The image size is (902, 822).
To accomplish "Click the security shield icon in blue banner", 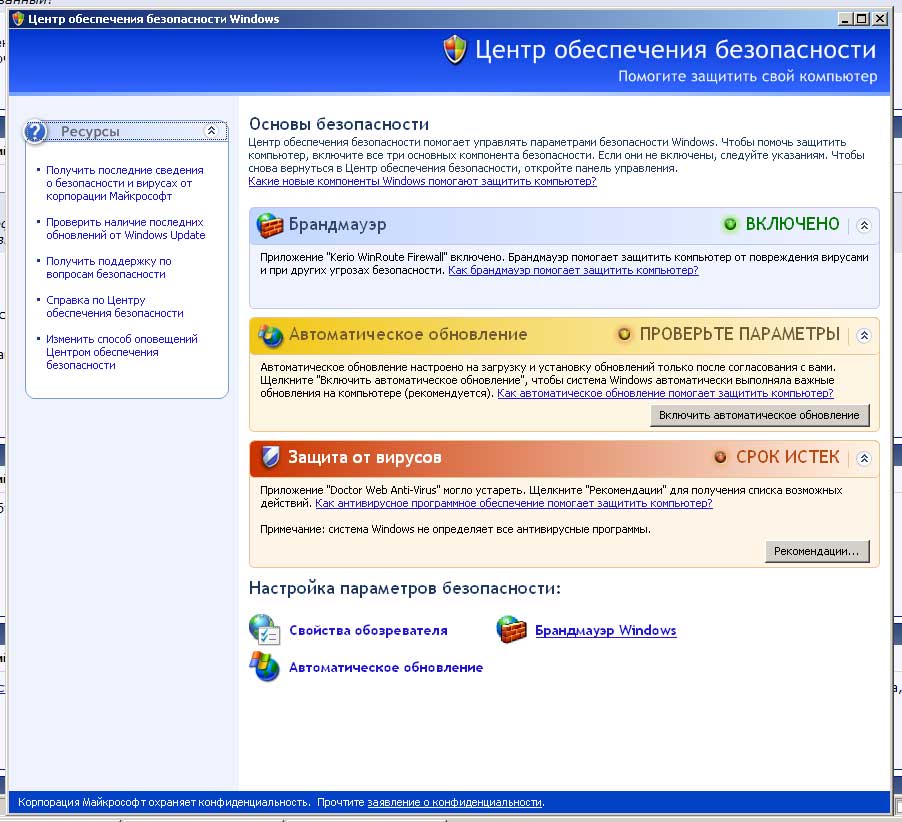I will tap(454, 50).
